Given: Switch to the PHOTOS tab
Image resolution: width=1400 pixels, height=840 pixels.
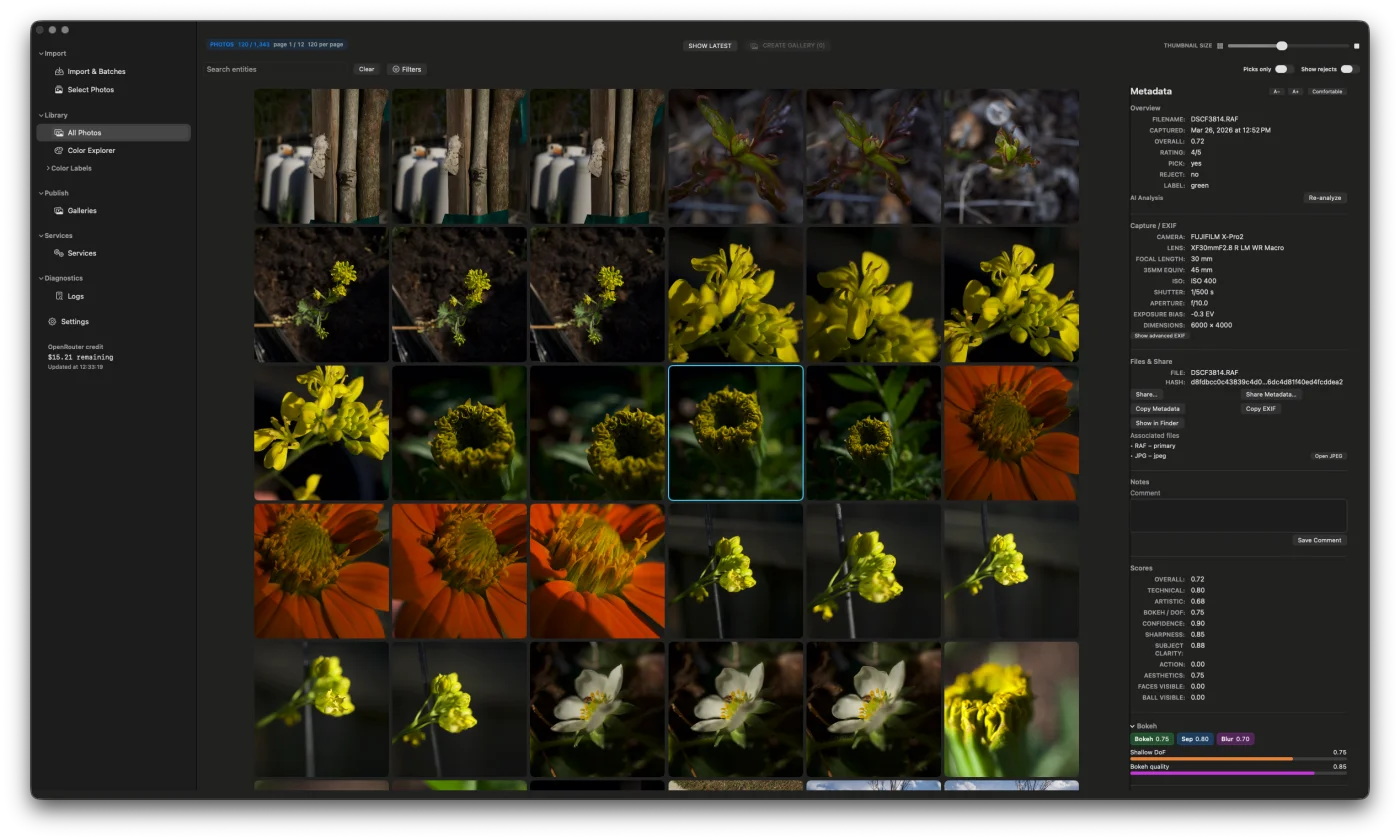Looking at the screenshot, I should (x=221, y=44).
